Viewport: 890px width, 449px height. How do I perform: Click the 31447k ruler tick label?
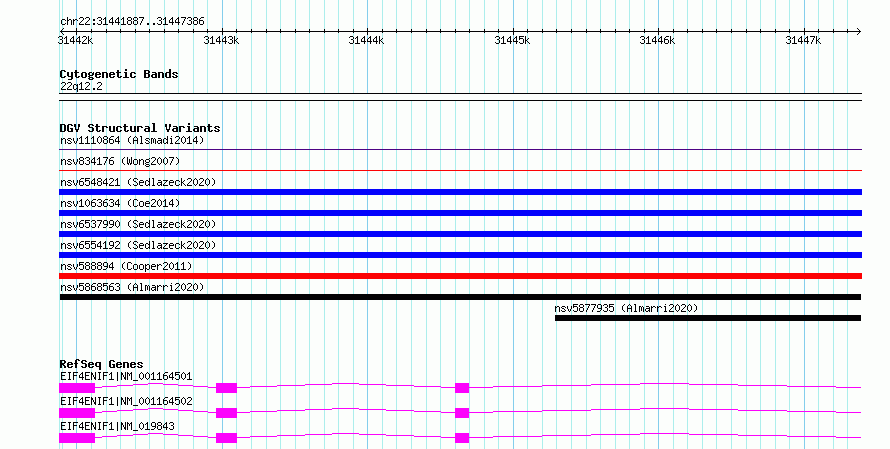pos(803,40)
